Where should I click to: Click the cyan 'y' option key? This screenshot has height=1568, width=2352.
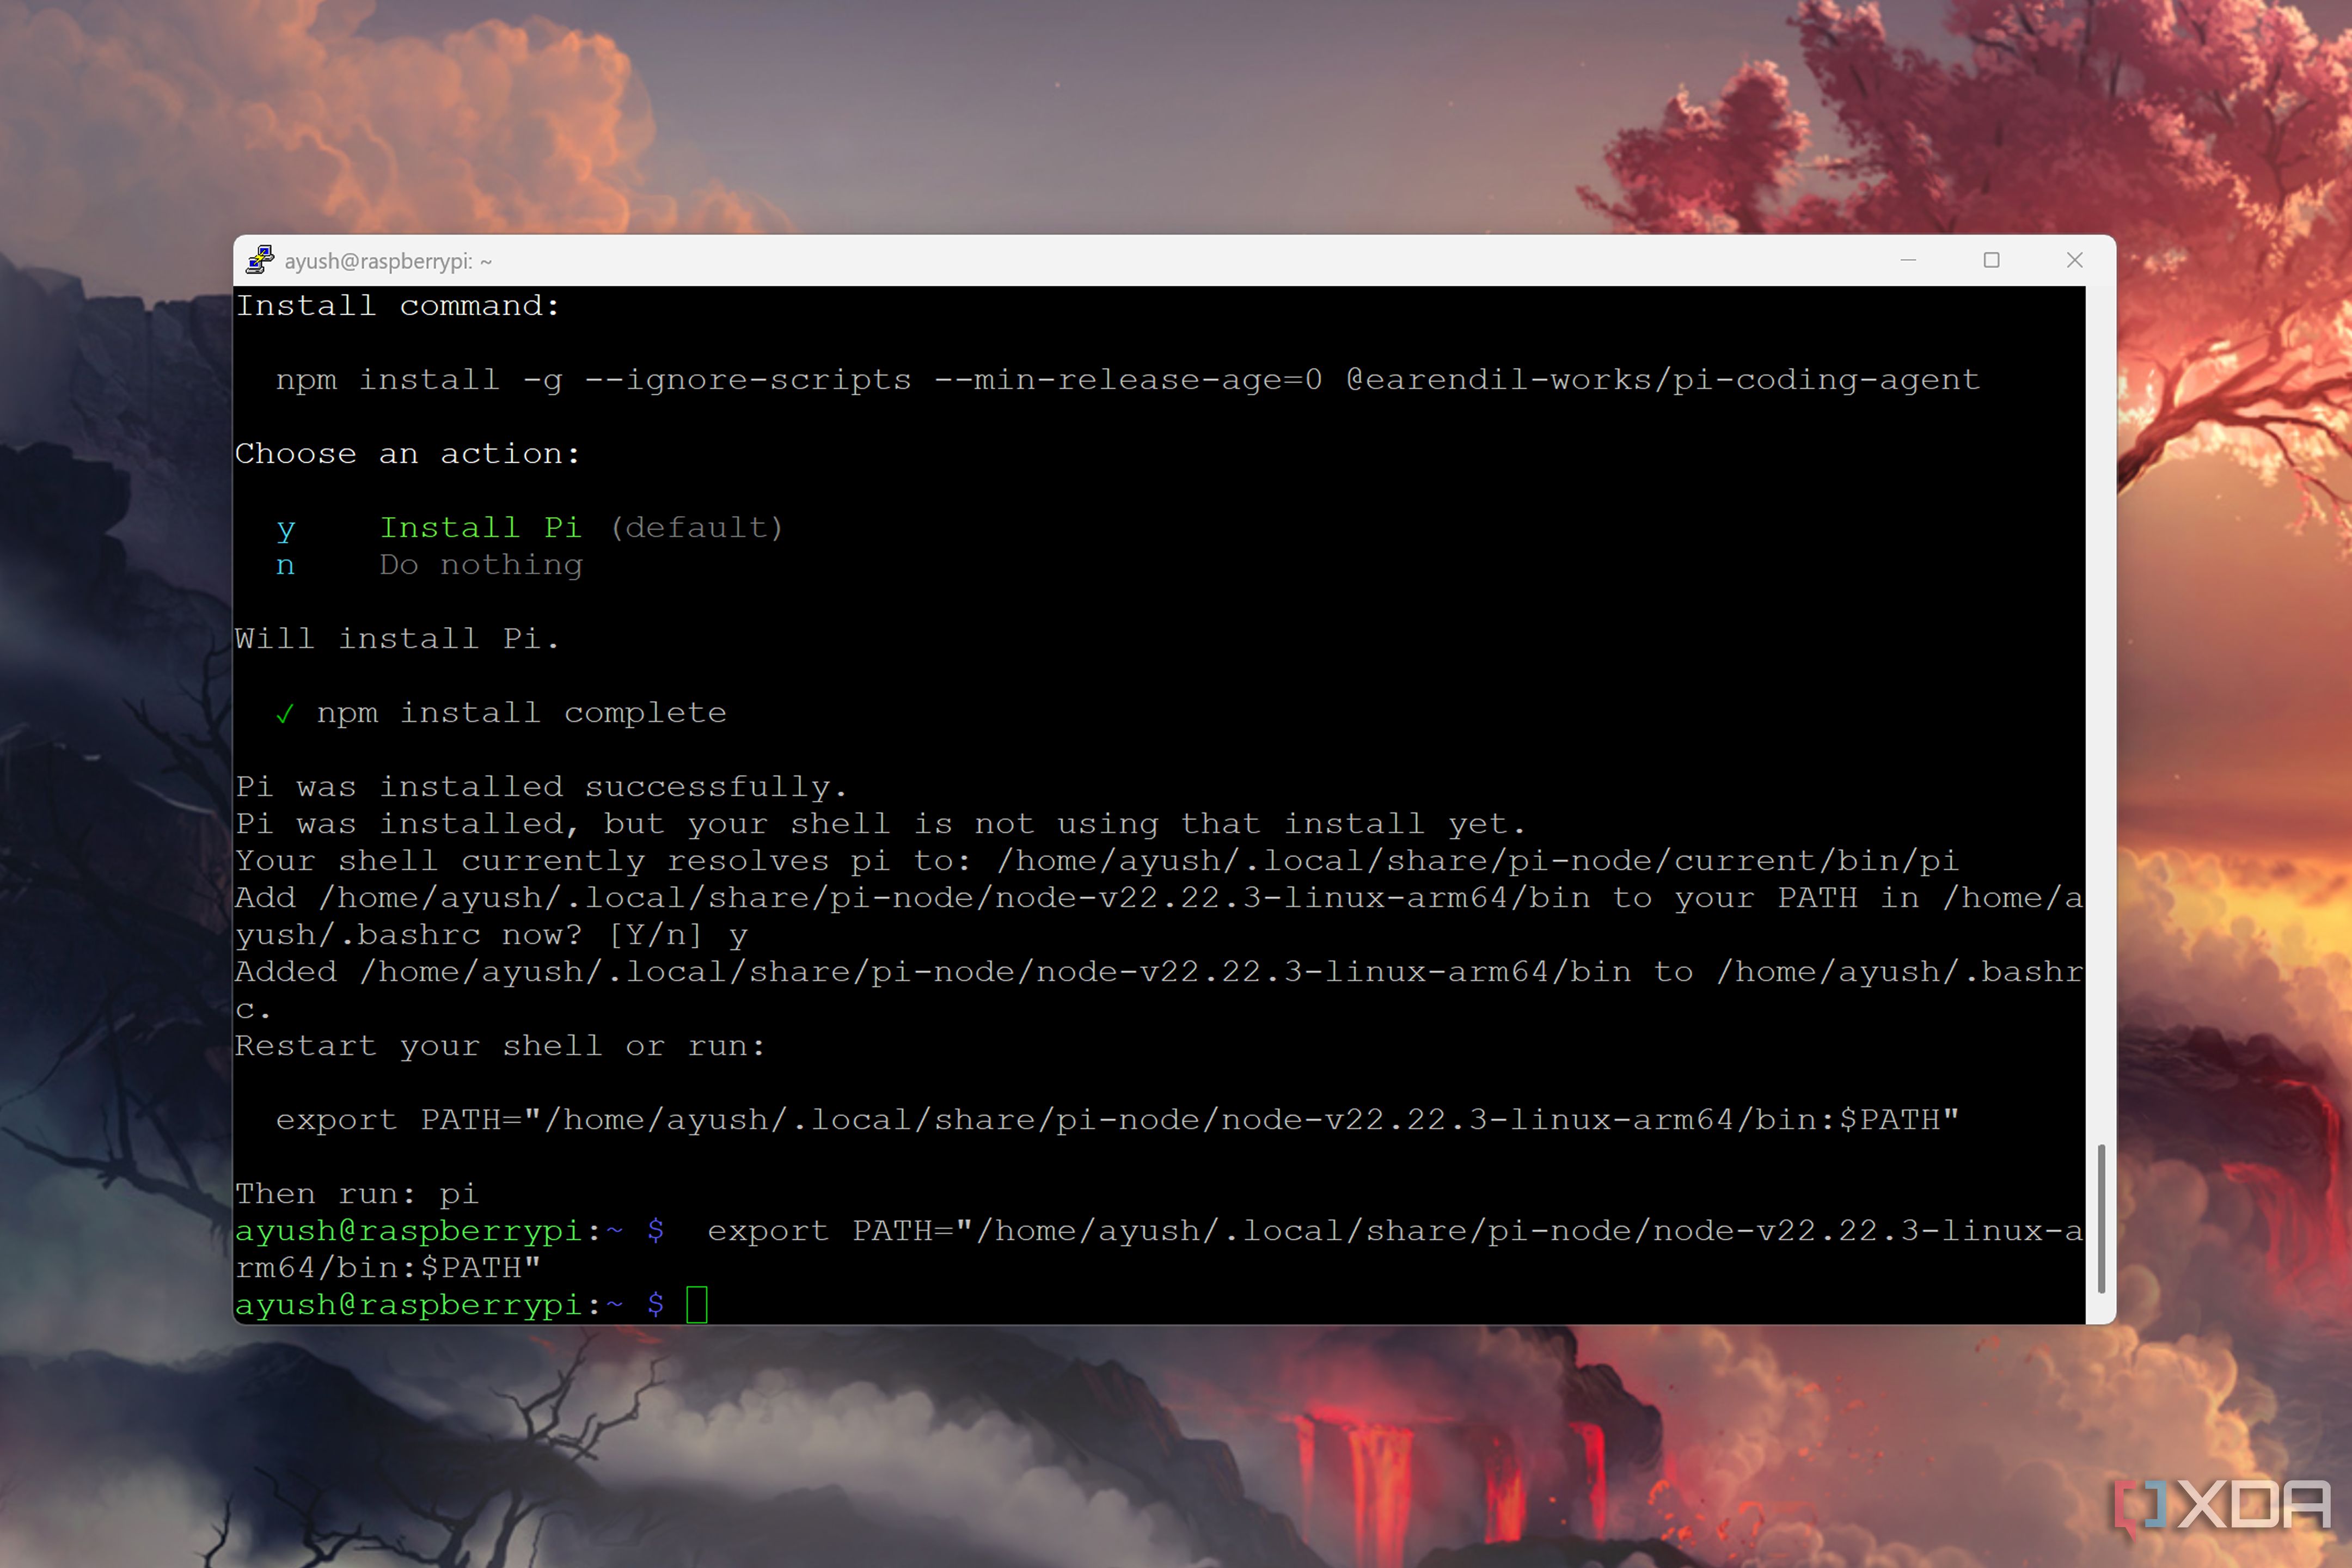pos(286,529)
